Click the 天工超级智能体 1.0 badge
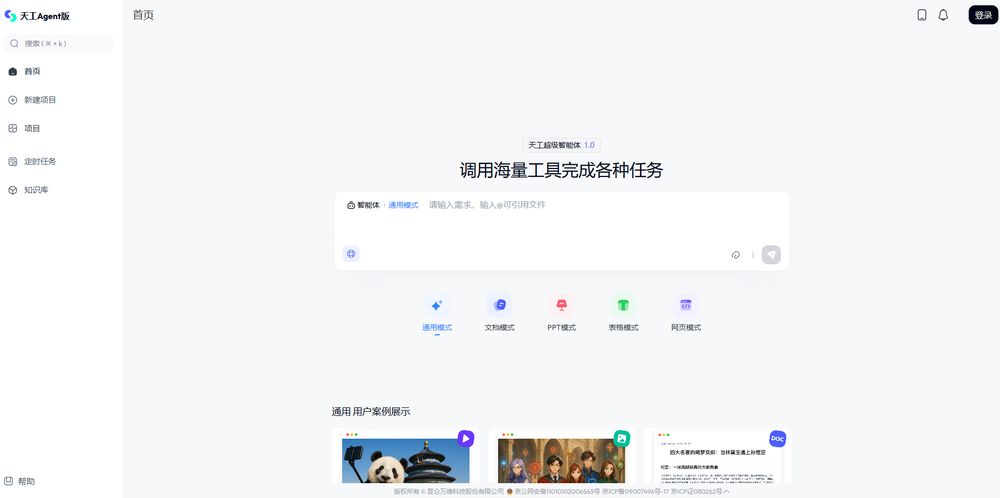 pos(561,145)
